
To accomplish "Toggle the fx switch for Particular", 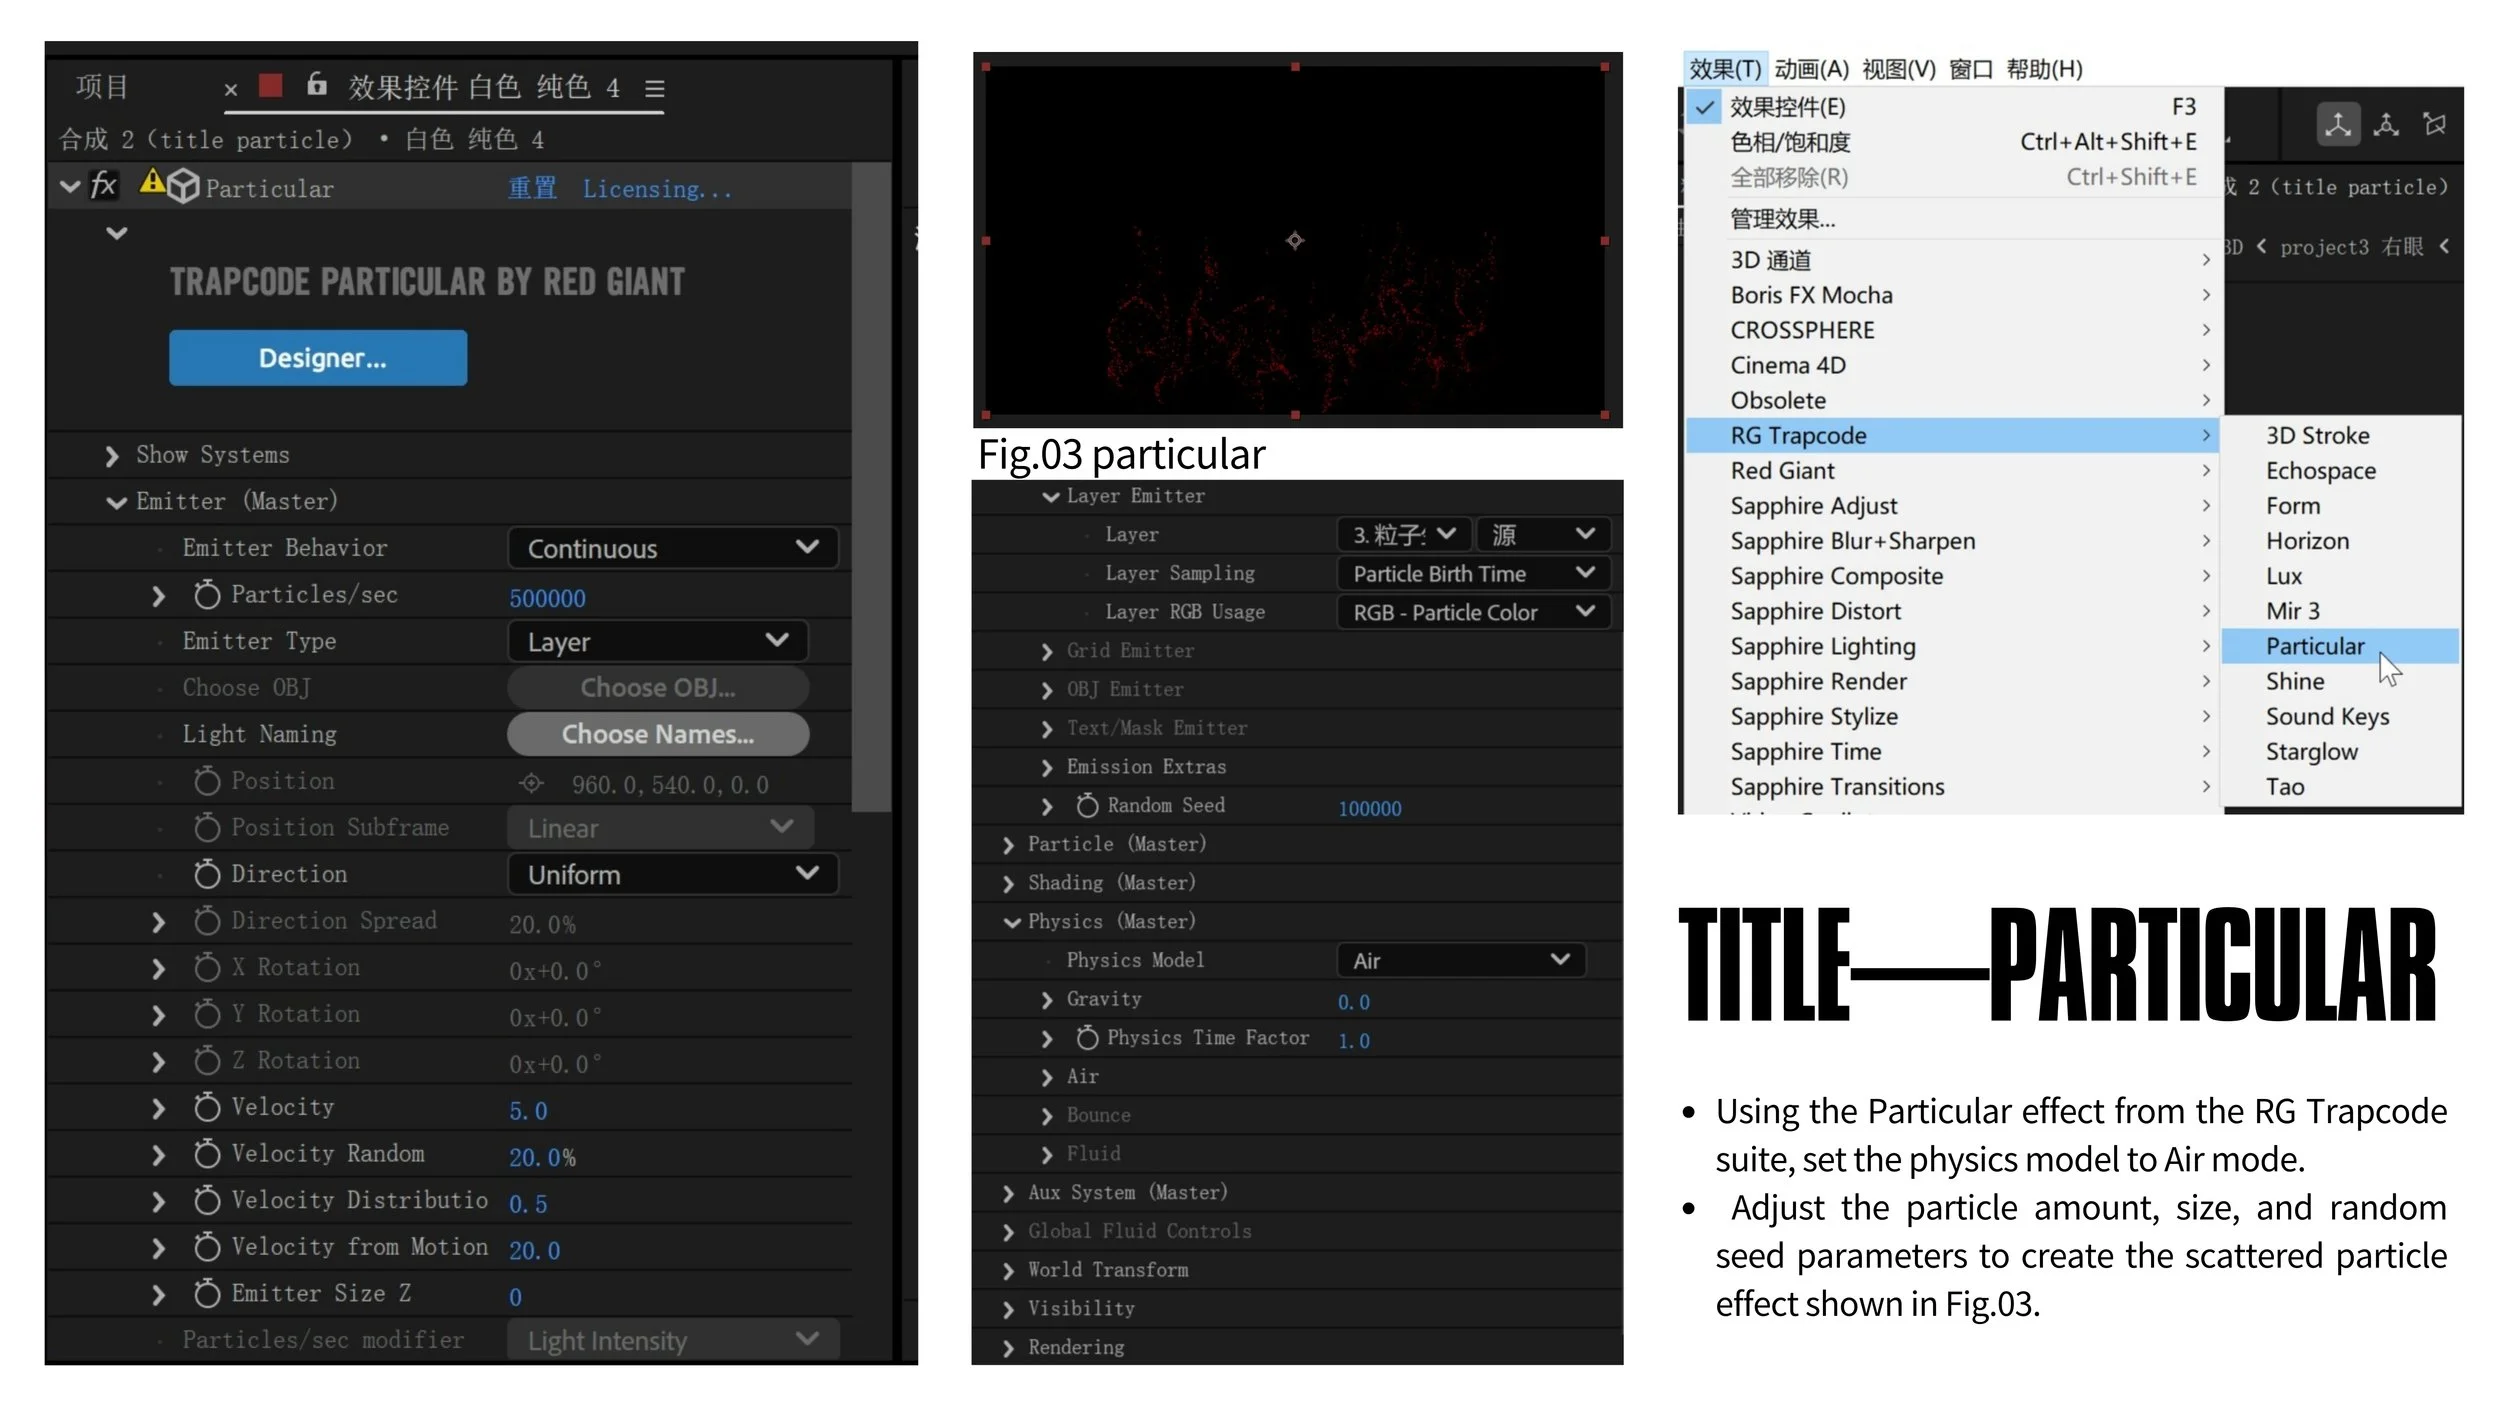I will 104,186.
